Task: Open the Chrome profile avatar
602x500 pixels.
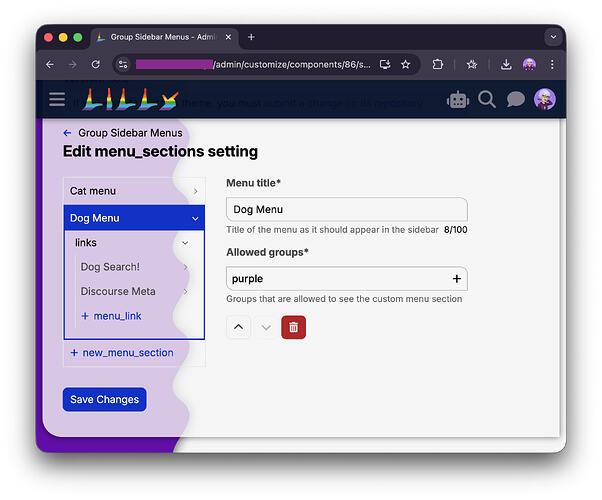Action: 529,65
